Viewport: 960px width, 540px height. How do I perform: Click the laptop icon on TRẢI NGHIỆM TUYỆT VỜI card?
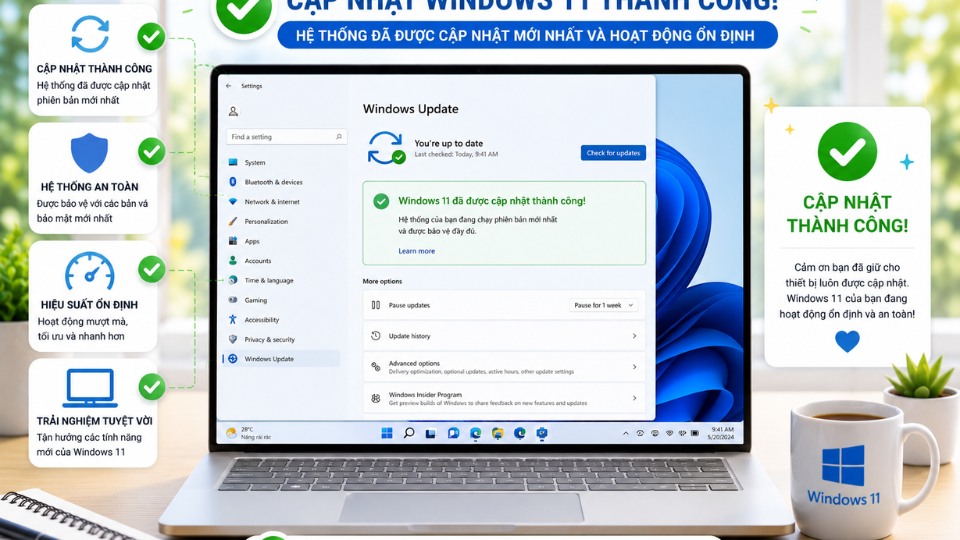(90, 388)
